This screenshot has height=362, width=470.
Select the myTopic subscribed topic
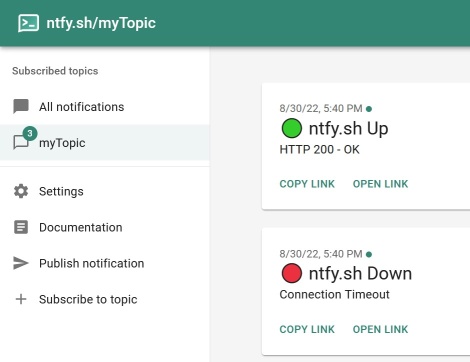coord(105,143)
